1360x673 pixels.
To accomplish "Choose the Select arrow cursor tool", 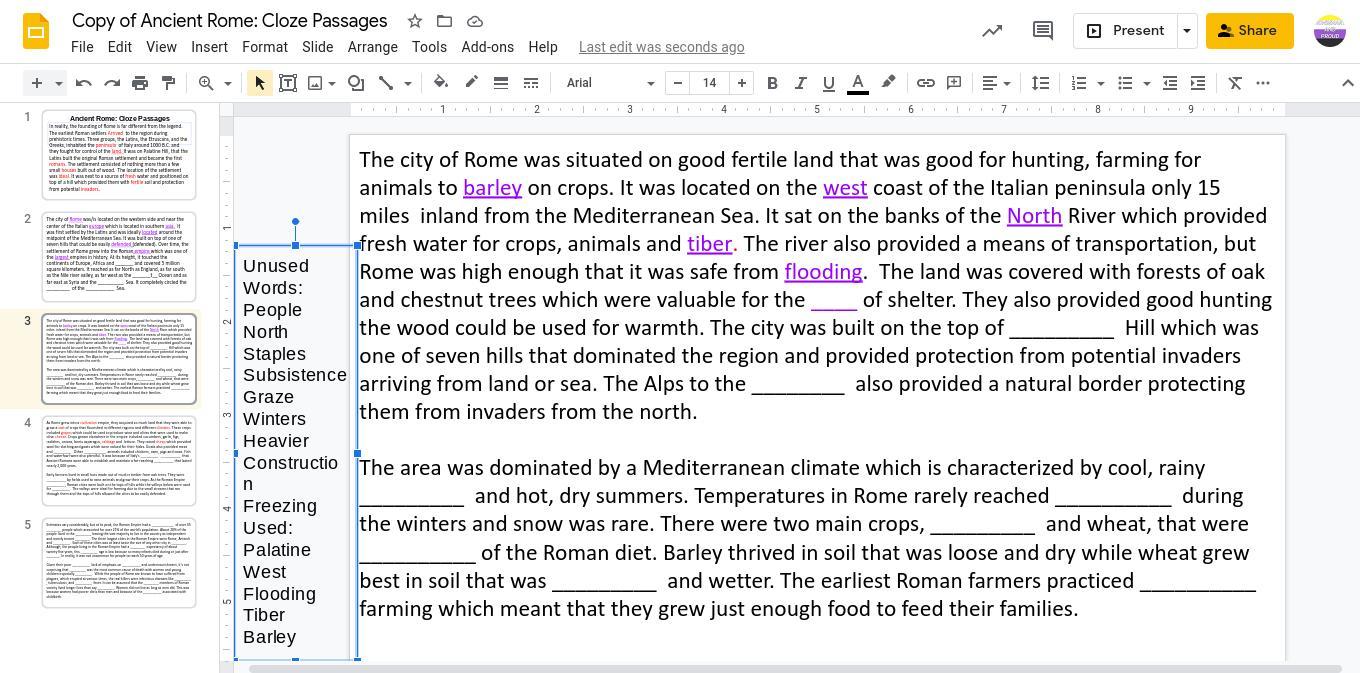I will tap(260, 83).
